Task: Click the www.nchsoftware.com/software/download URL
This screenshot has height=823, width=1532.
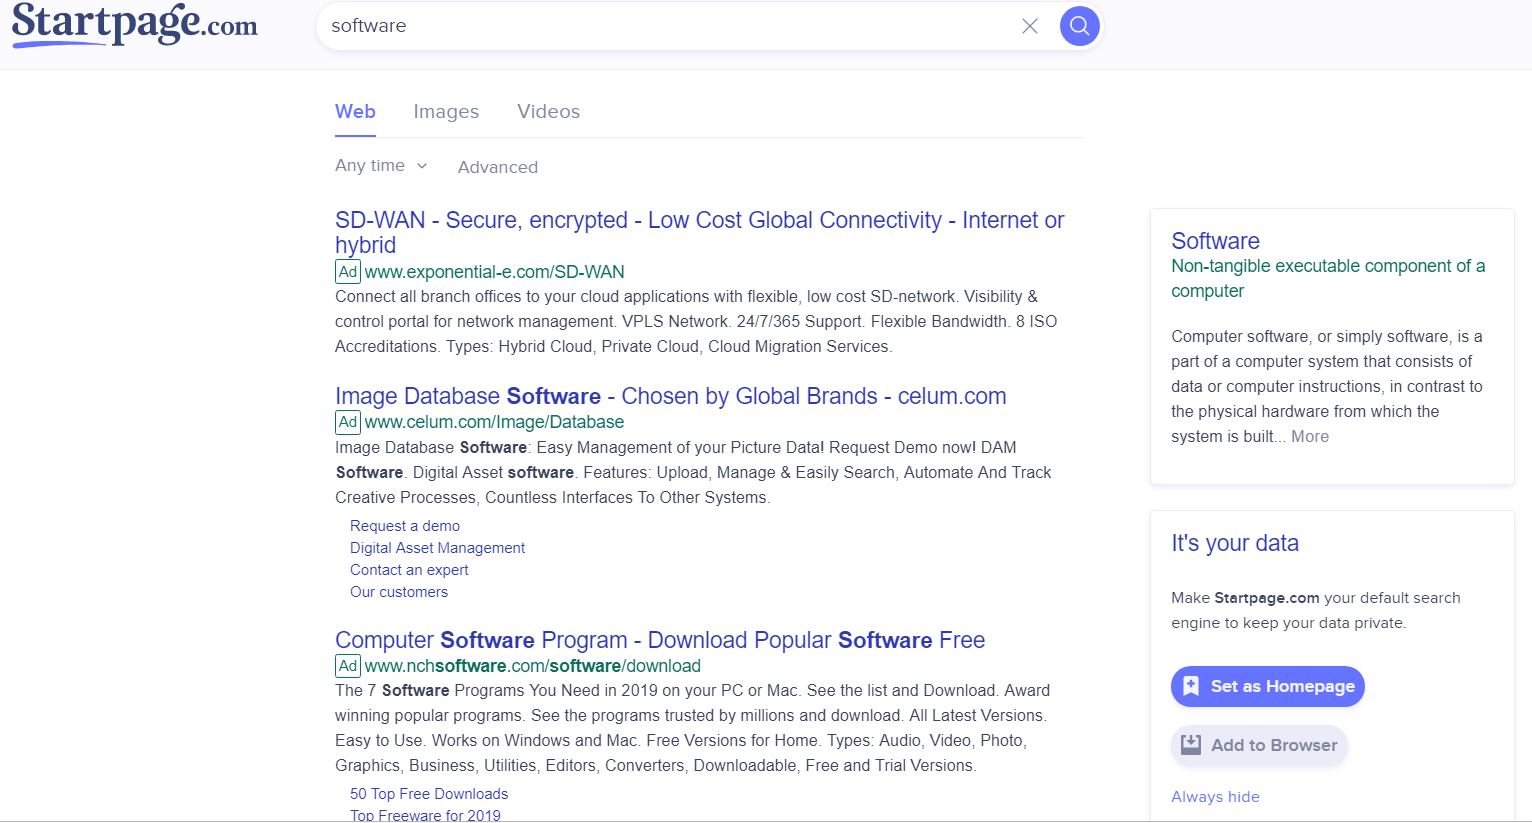Action: [532, 666]
